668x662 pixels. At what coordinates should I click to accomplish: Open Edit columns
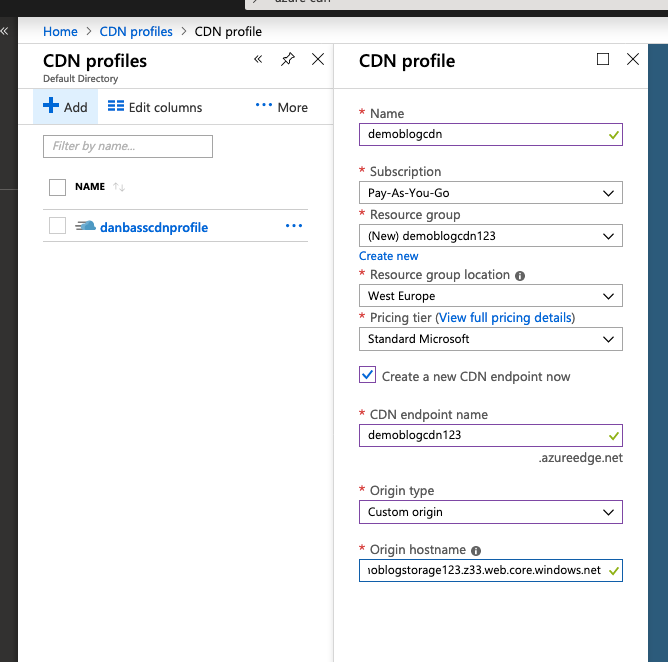(155, 107)
